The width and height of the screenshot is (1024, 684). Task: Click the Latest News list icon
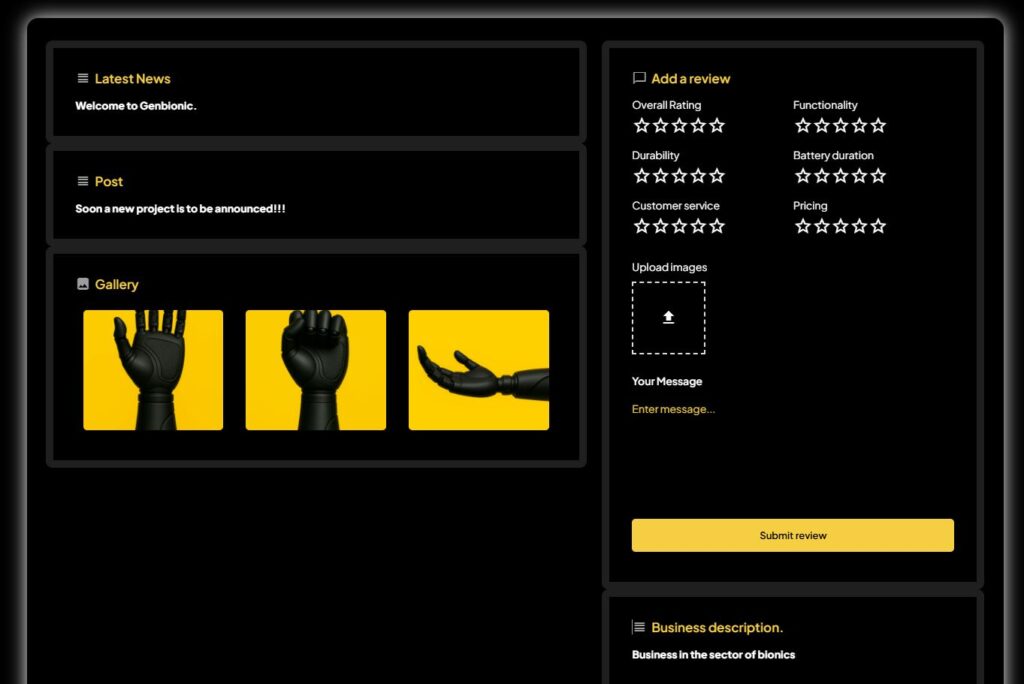[x=83, y=78]
